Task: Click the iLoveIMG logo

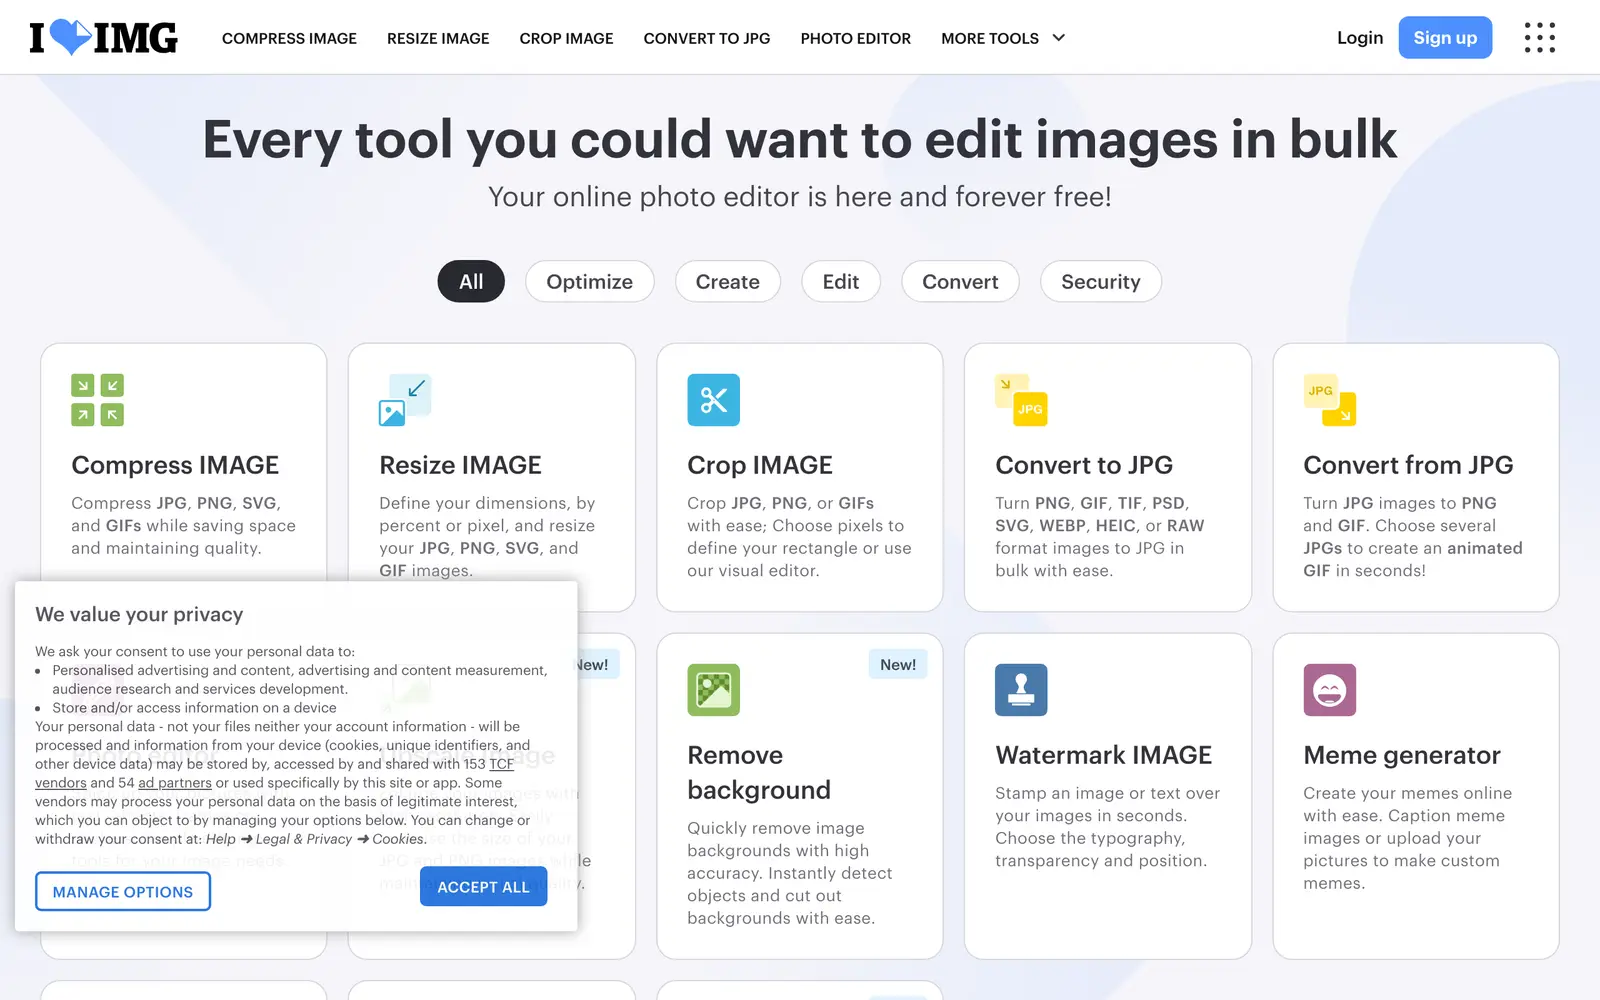Action: click(x=103, y=38)
